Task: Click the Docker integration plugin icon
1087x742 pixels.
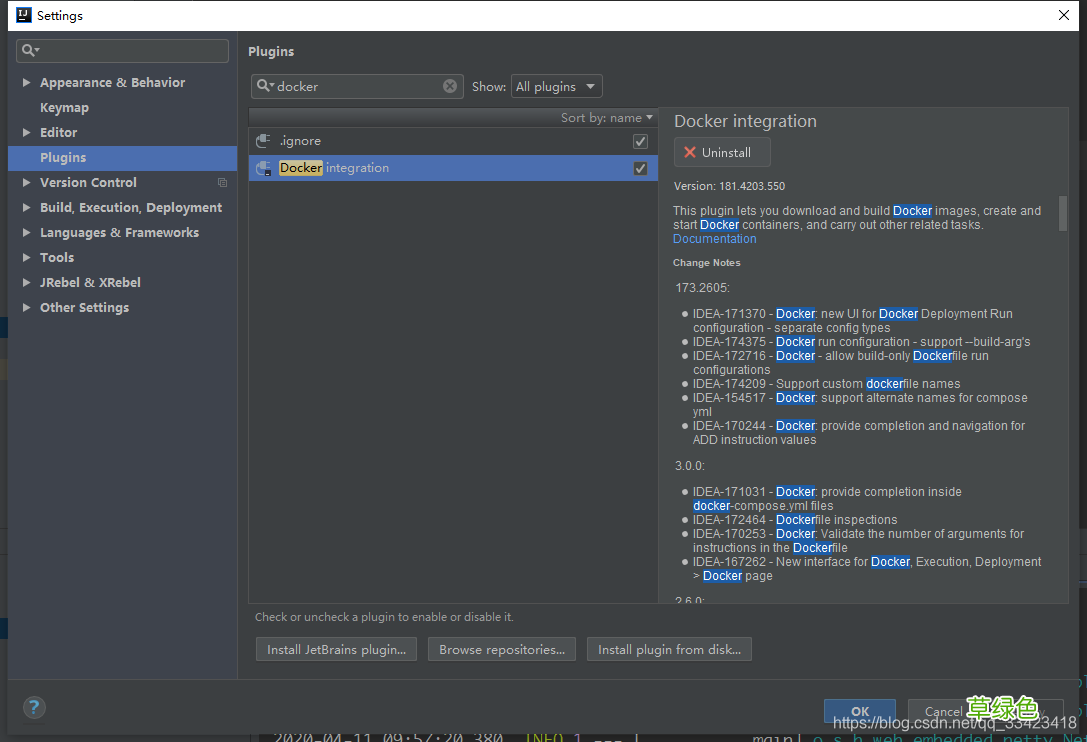Action: click(x=263, y=168)
